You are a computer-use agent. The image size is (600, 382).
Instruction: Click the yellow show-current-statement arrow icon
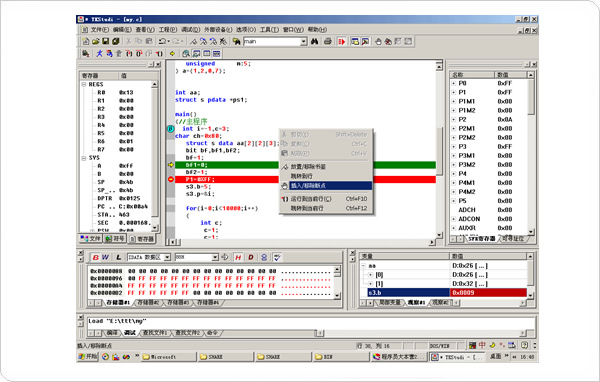click(172, 54)
